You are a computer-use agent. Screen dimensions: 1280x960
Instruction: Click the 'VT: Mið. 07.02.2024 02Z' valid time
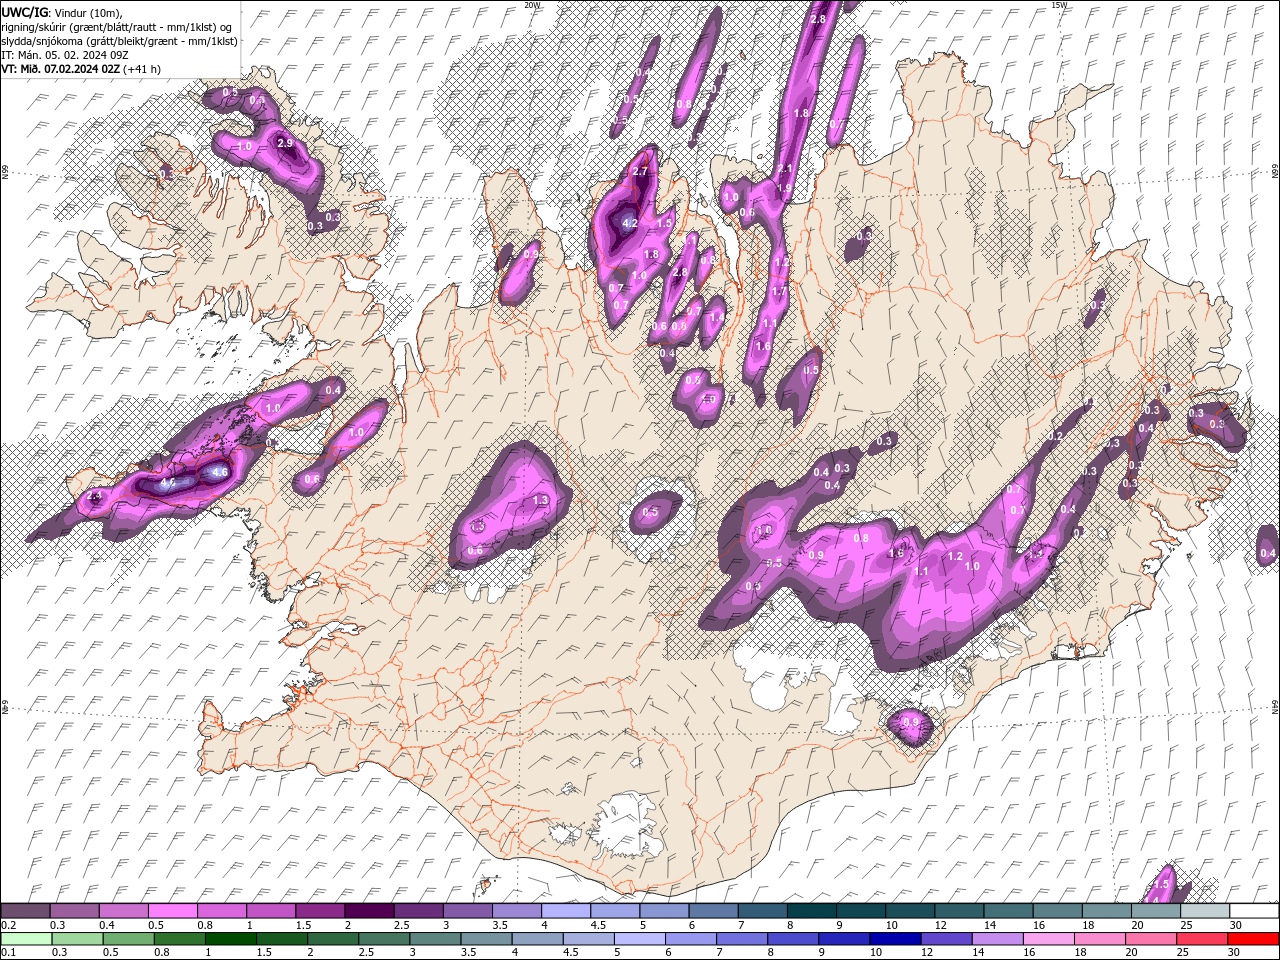point(60,69)
